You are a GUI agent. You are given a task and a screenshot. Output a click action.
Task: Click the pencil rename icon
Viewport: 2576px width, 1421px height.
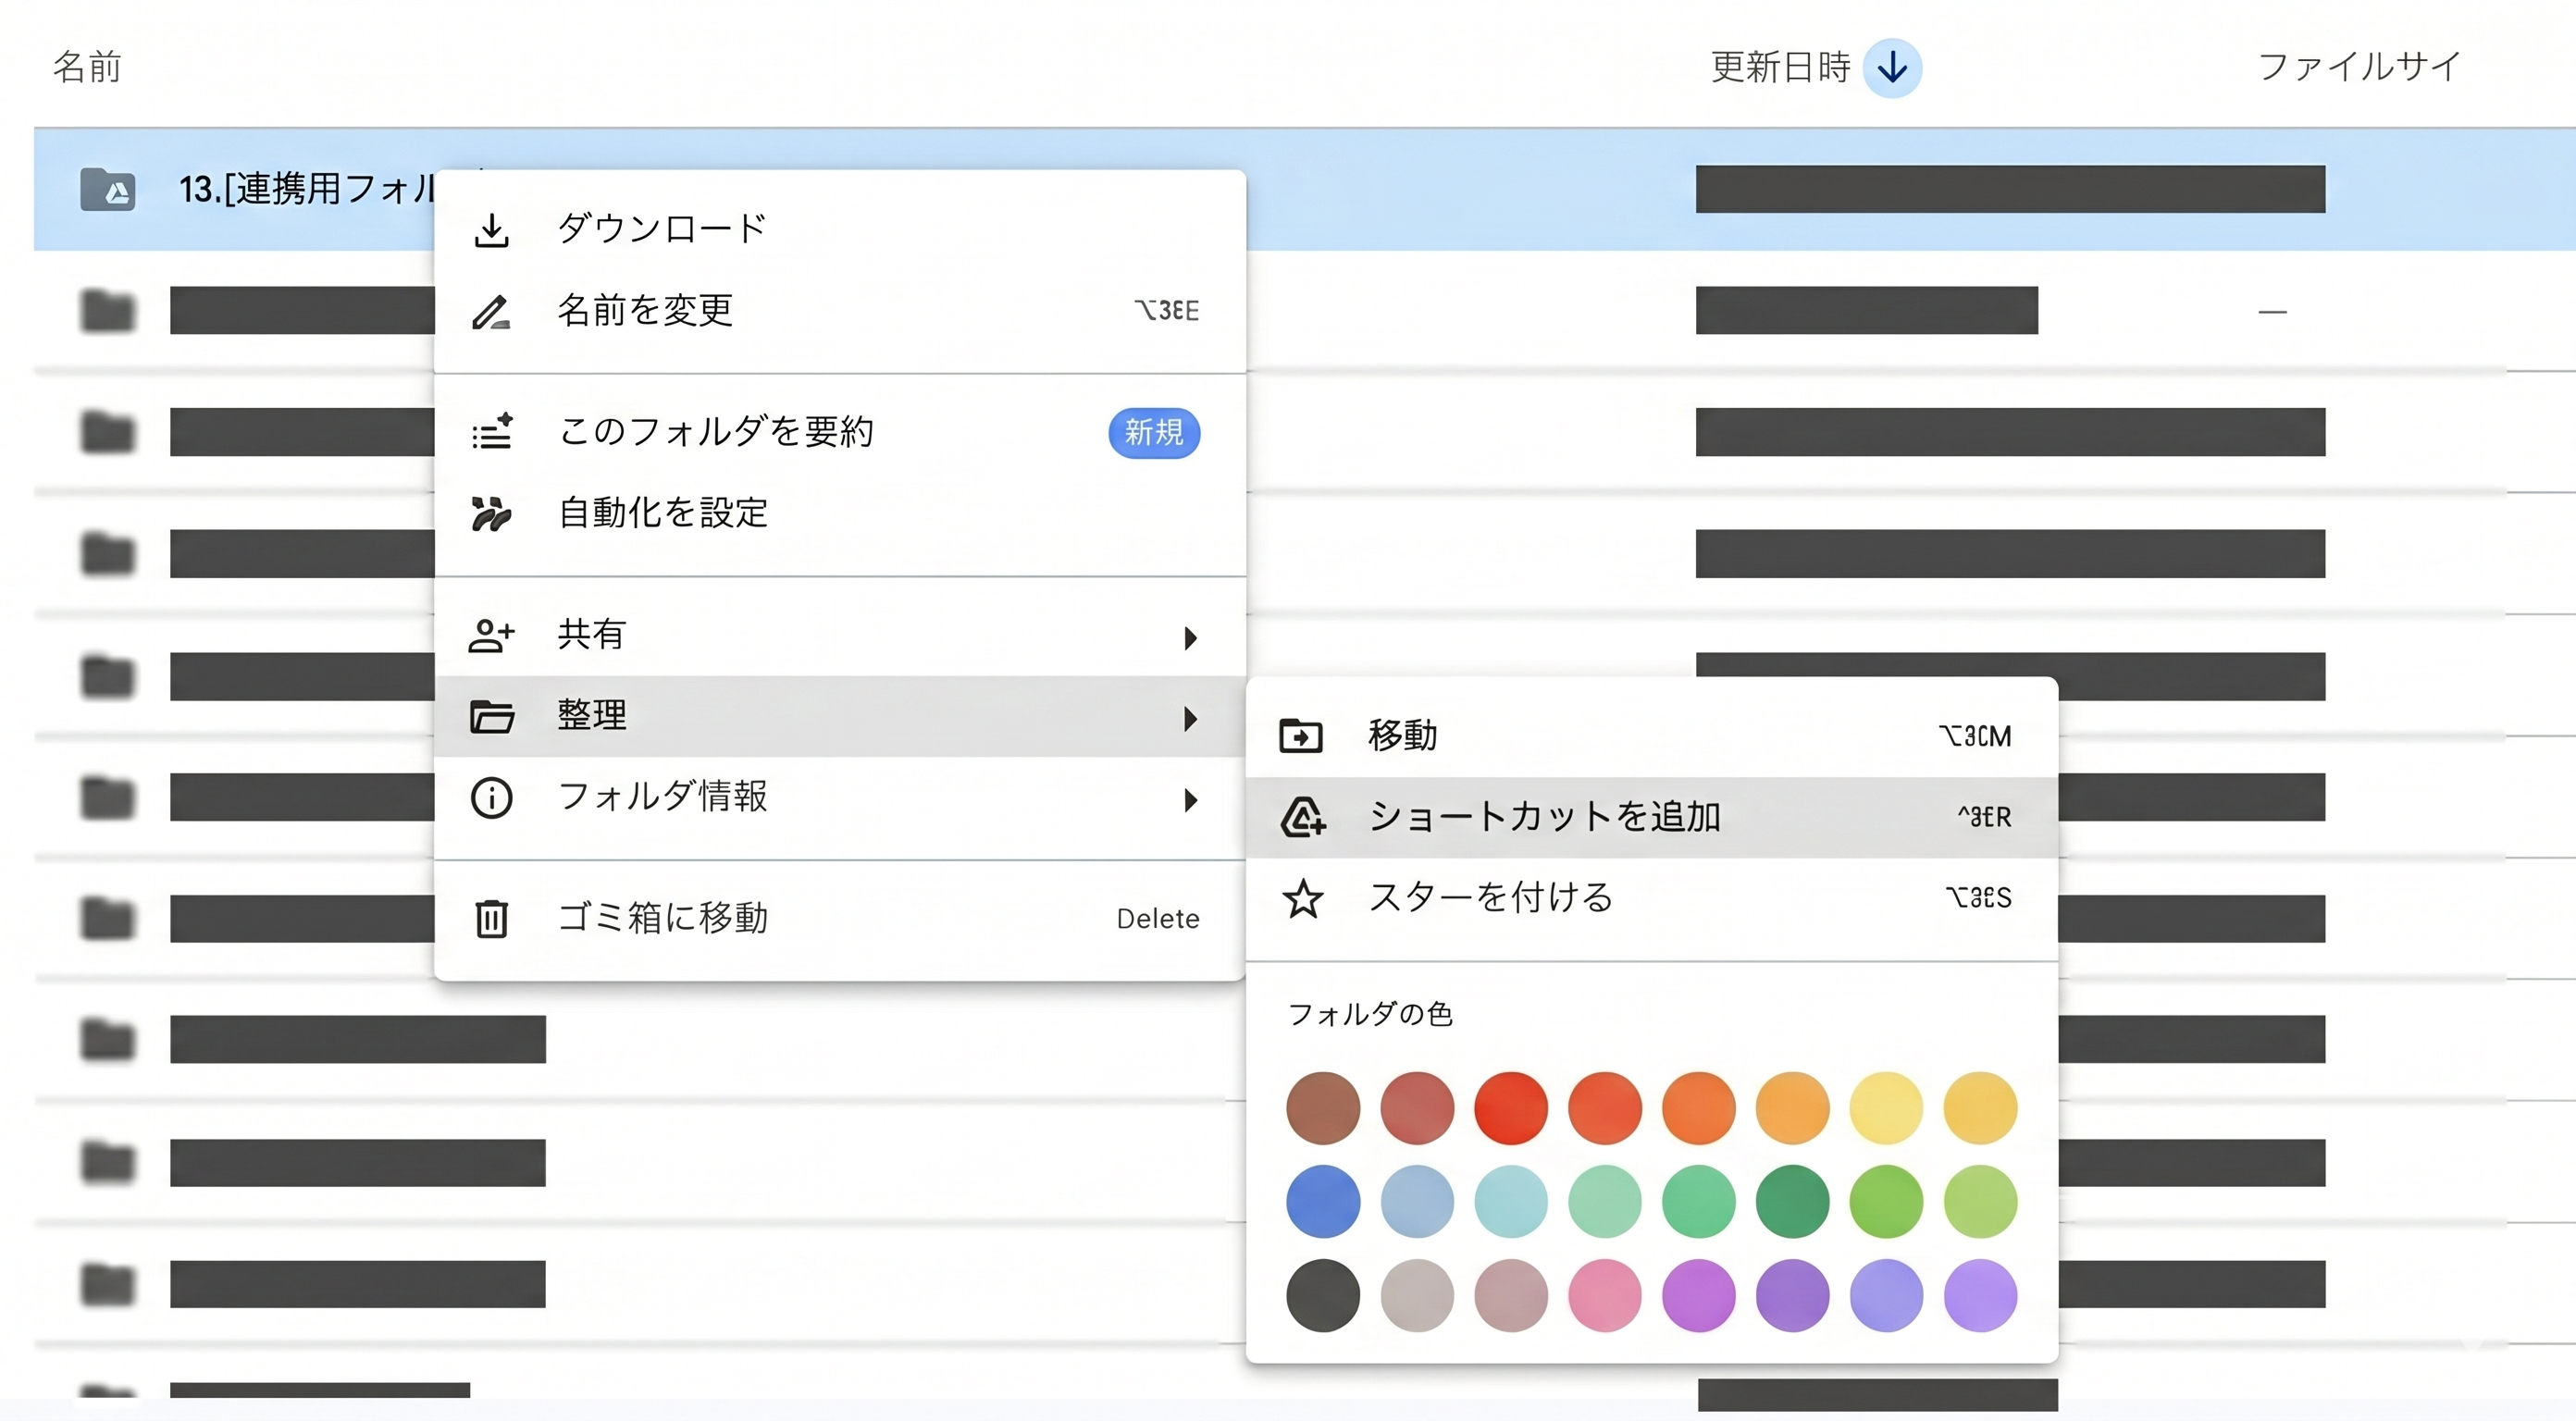pos(491,312)
